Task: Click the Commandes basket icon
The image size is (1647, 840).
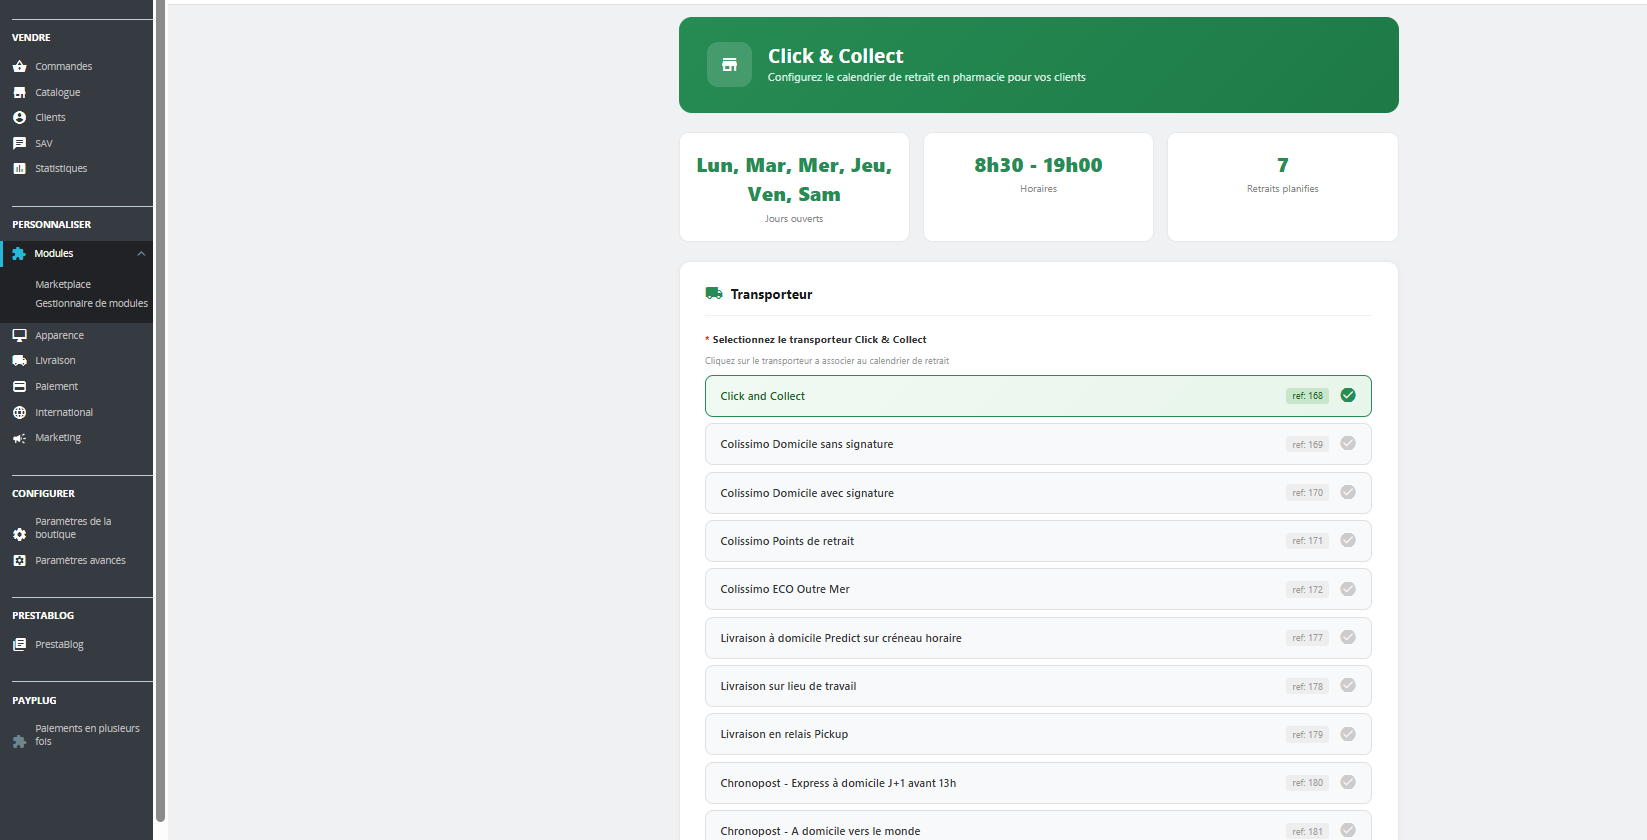Action: (x=19, y=66)
